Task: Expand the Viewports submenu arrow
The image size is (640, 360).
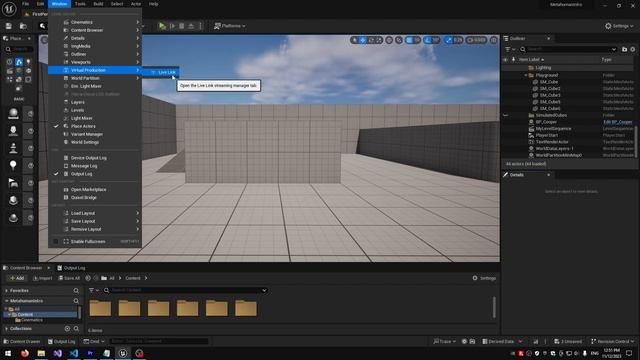Action: point(138,62)
